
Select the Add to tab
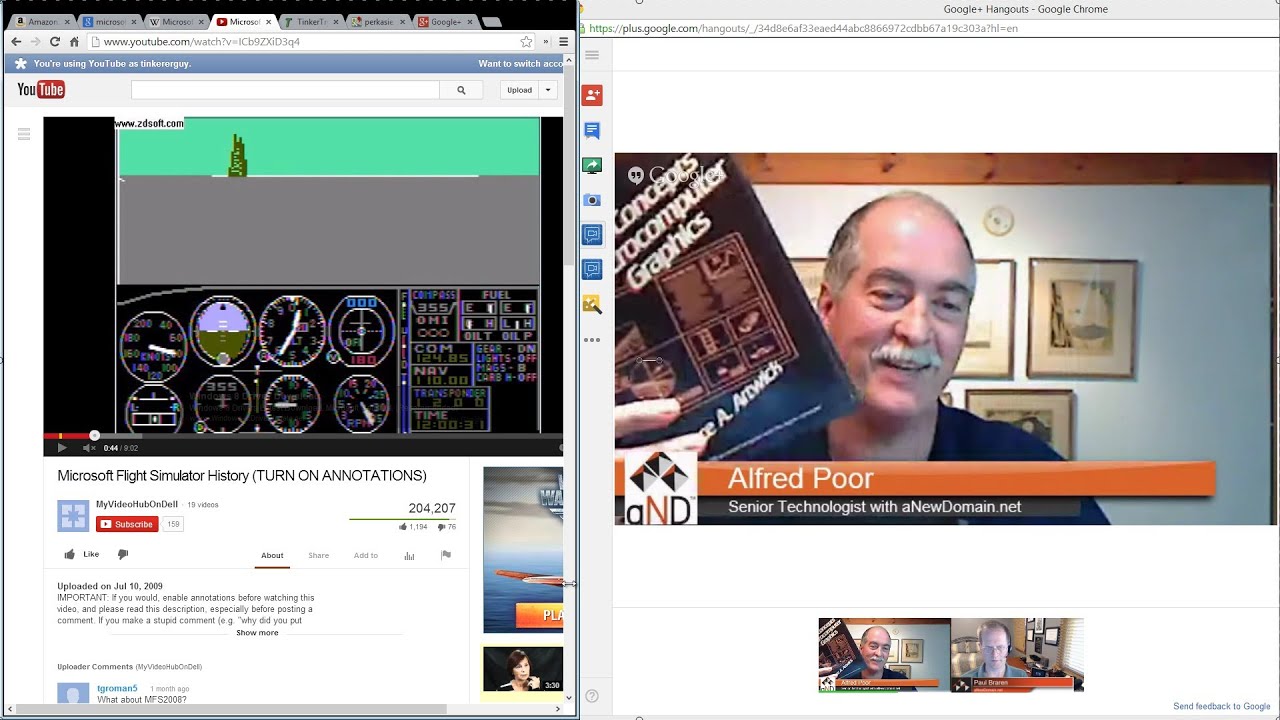(x=365, y=555)
